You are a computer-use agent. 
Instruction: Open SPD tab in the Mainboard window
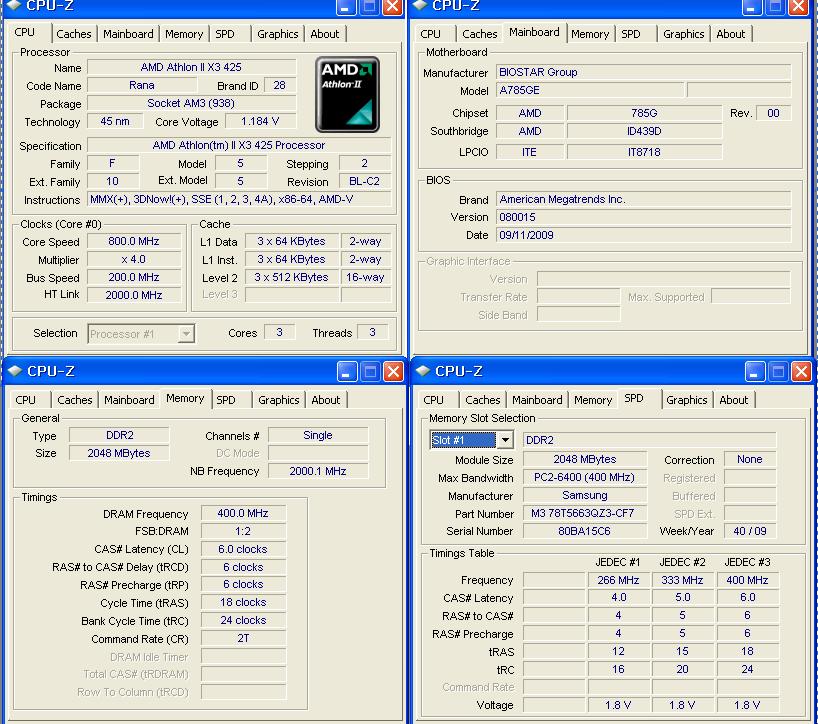[631, 34]
